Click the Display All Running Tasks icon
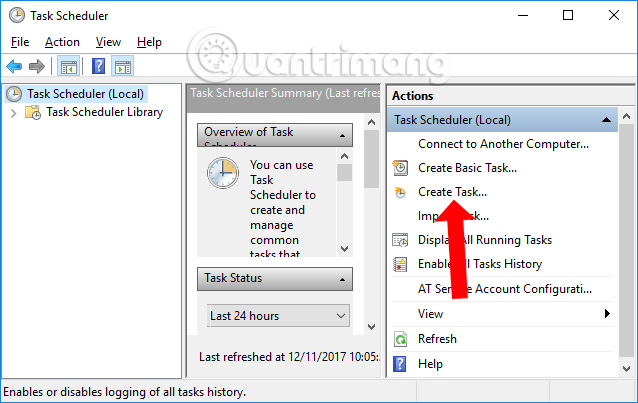 click(x=400, y=240)
